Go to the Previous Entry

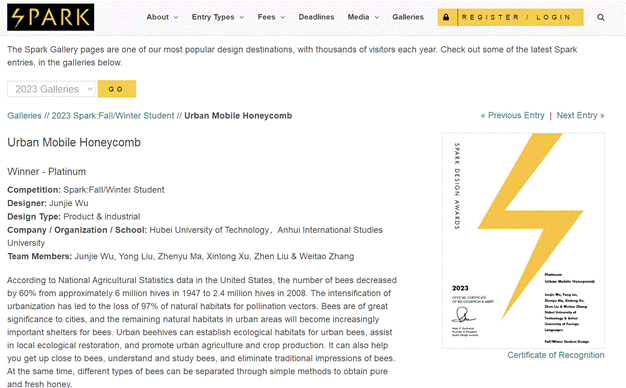pyautogui.click(x=512, y=115)
